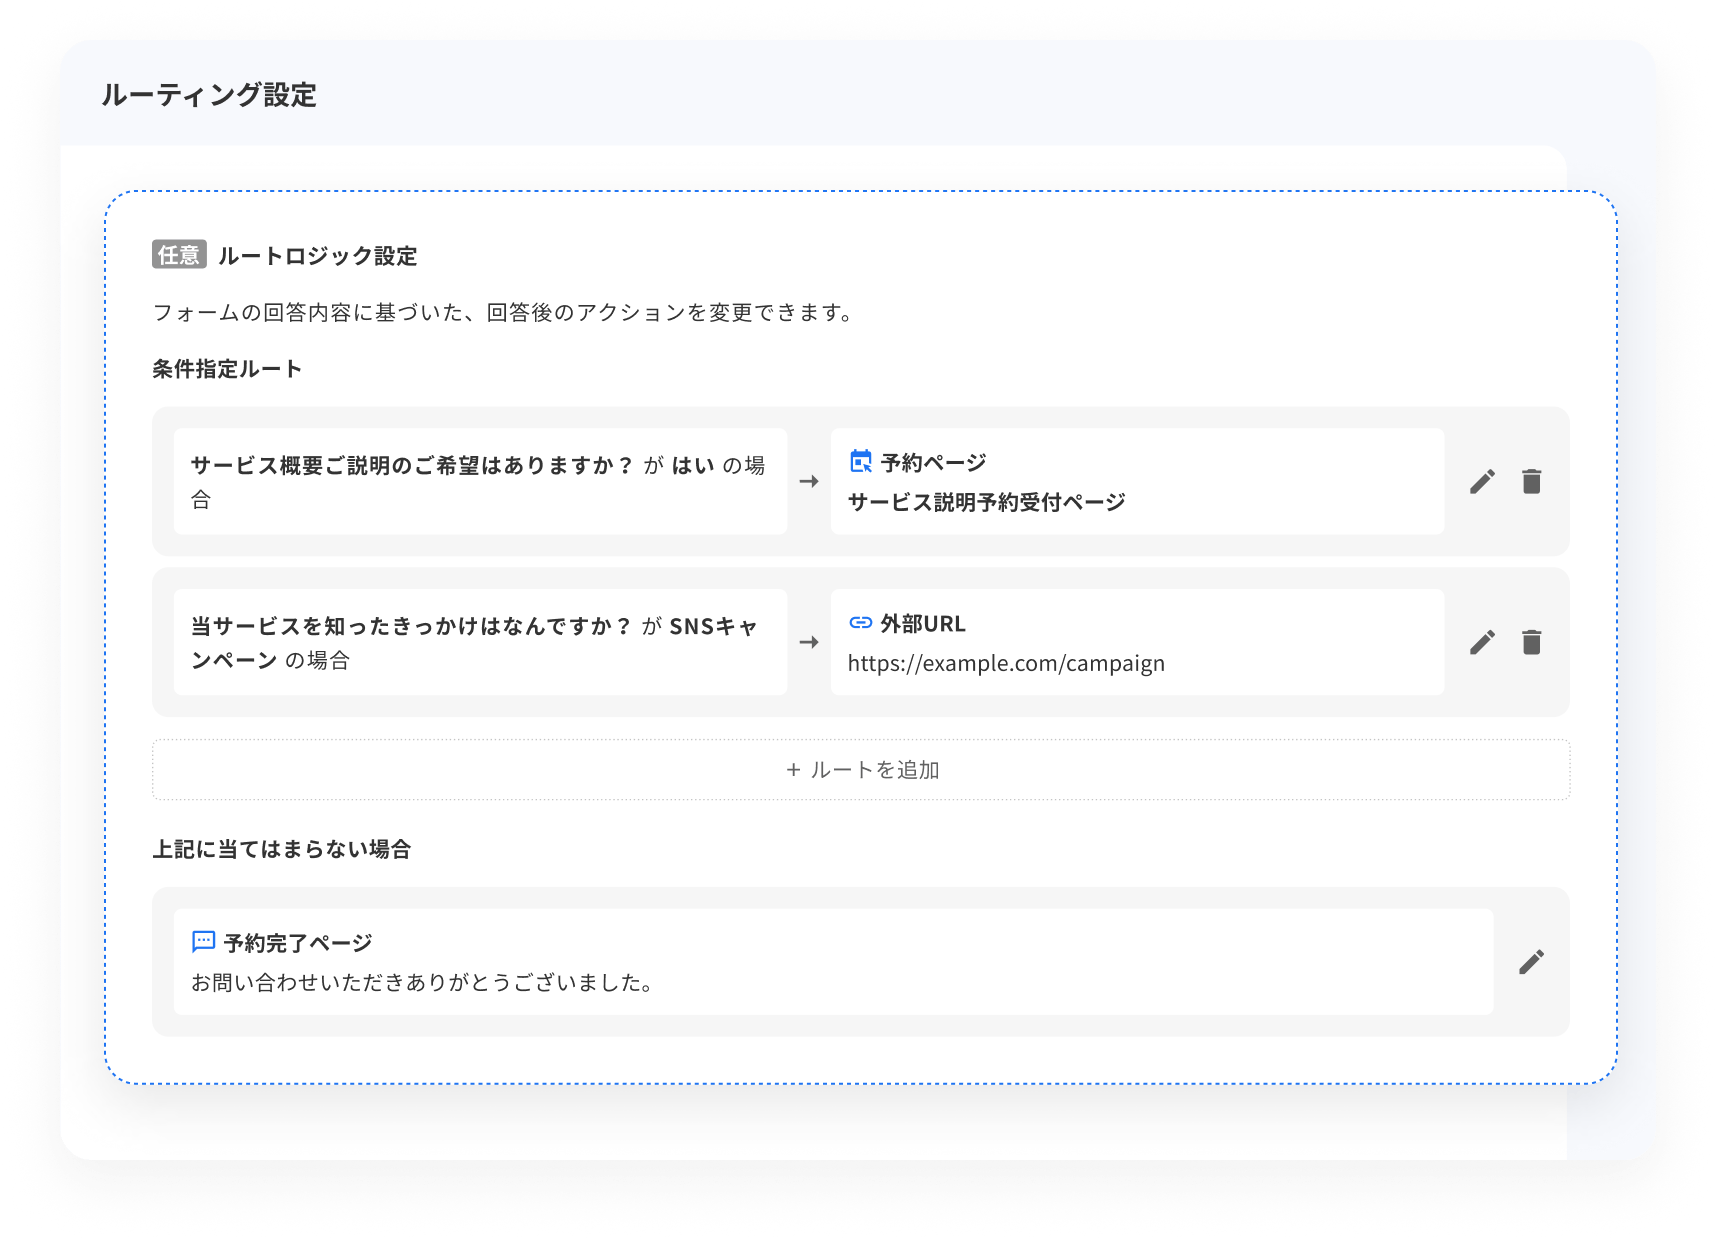
Task: Click the arrow between SNSキャンペーン condition and 外部URL
Action: [x=810, y=641]
